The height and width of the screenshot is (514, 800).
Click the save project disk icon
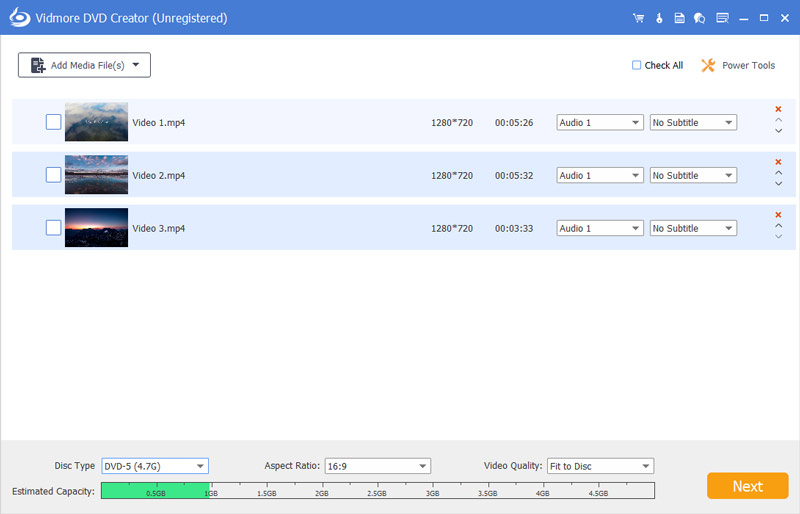(679, 18)
